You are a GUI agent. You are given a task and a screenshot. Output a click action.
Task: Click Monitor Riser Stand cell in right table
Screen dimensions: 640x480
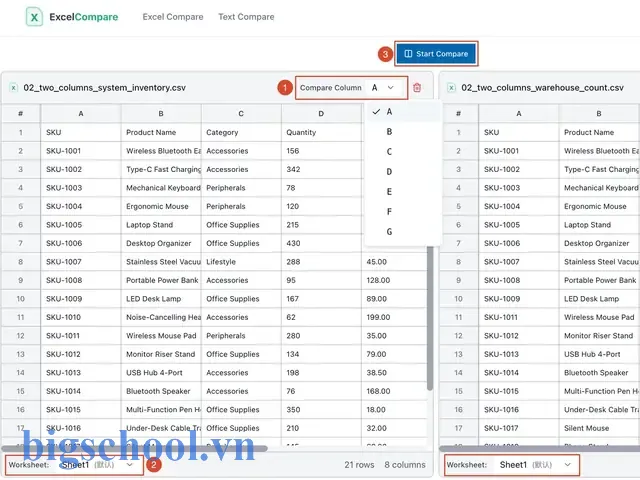click(599, 336)
